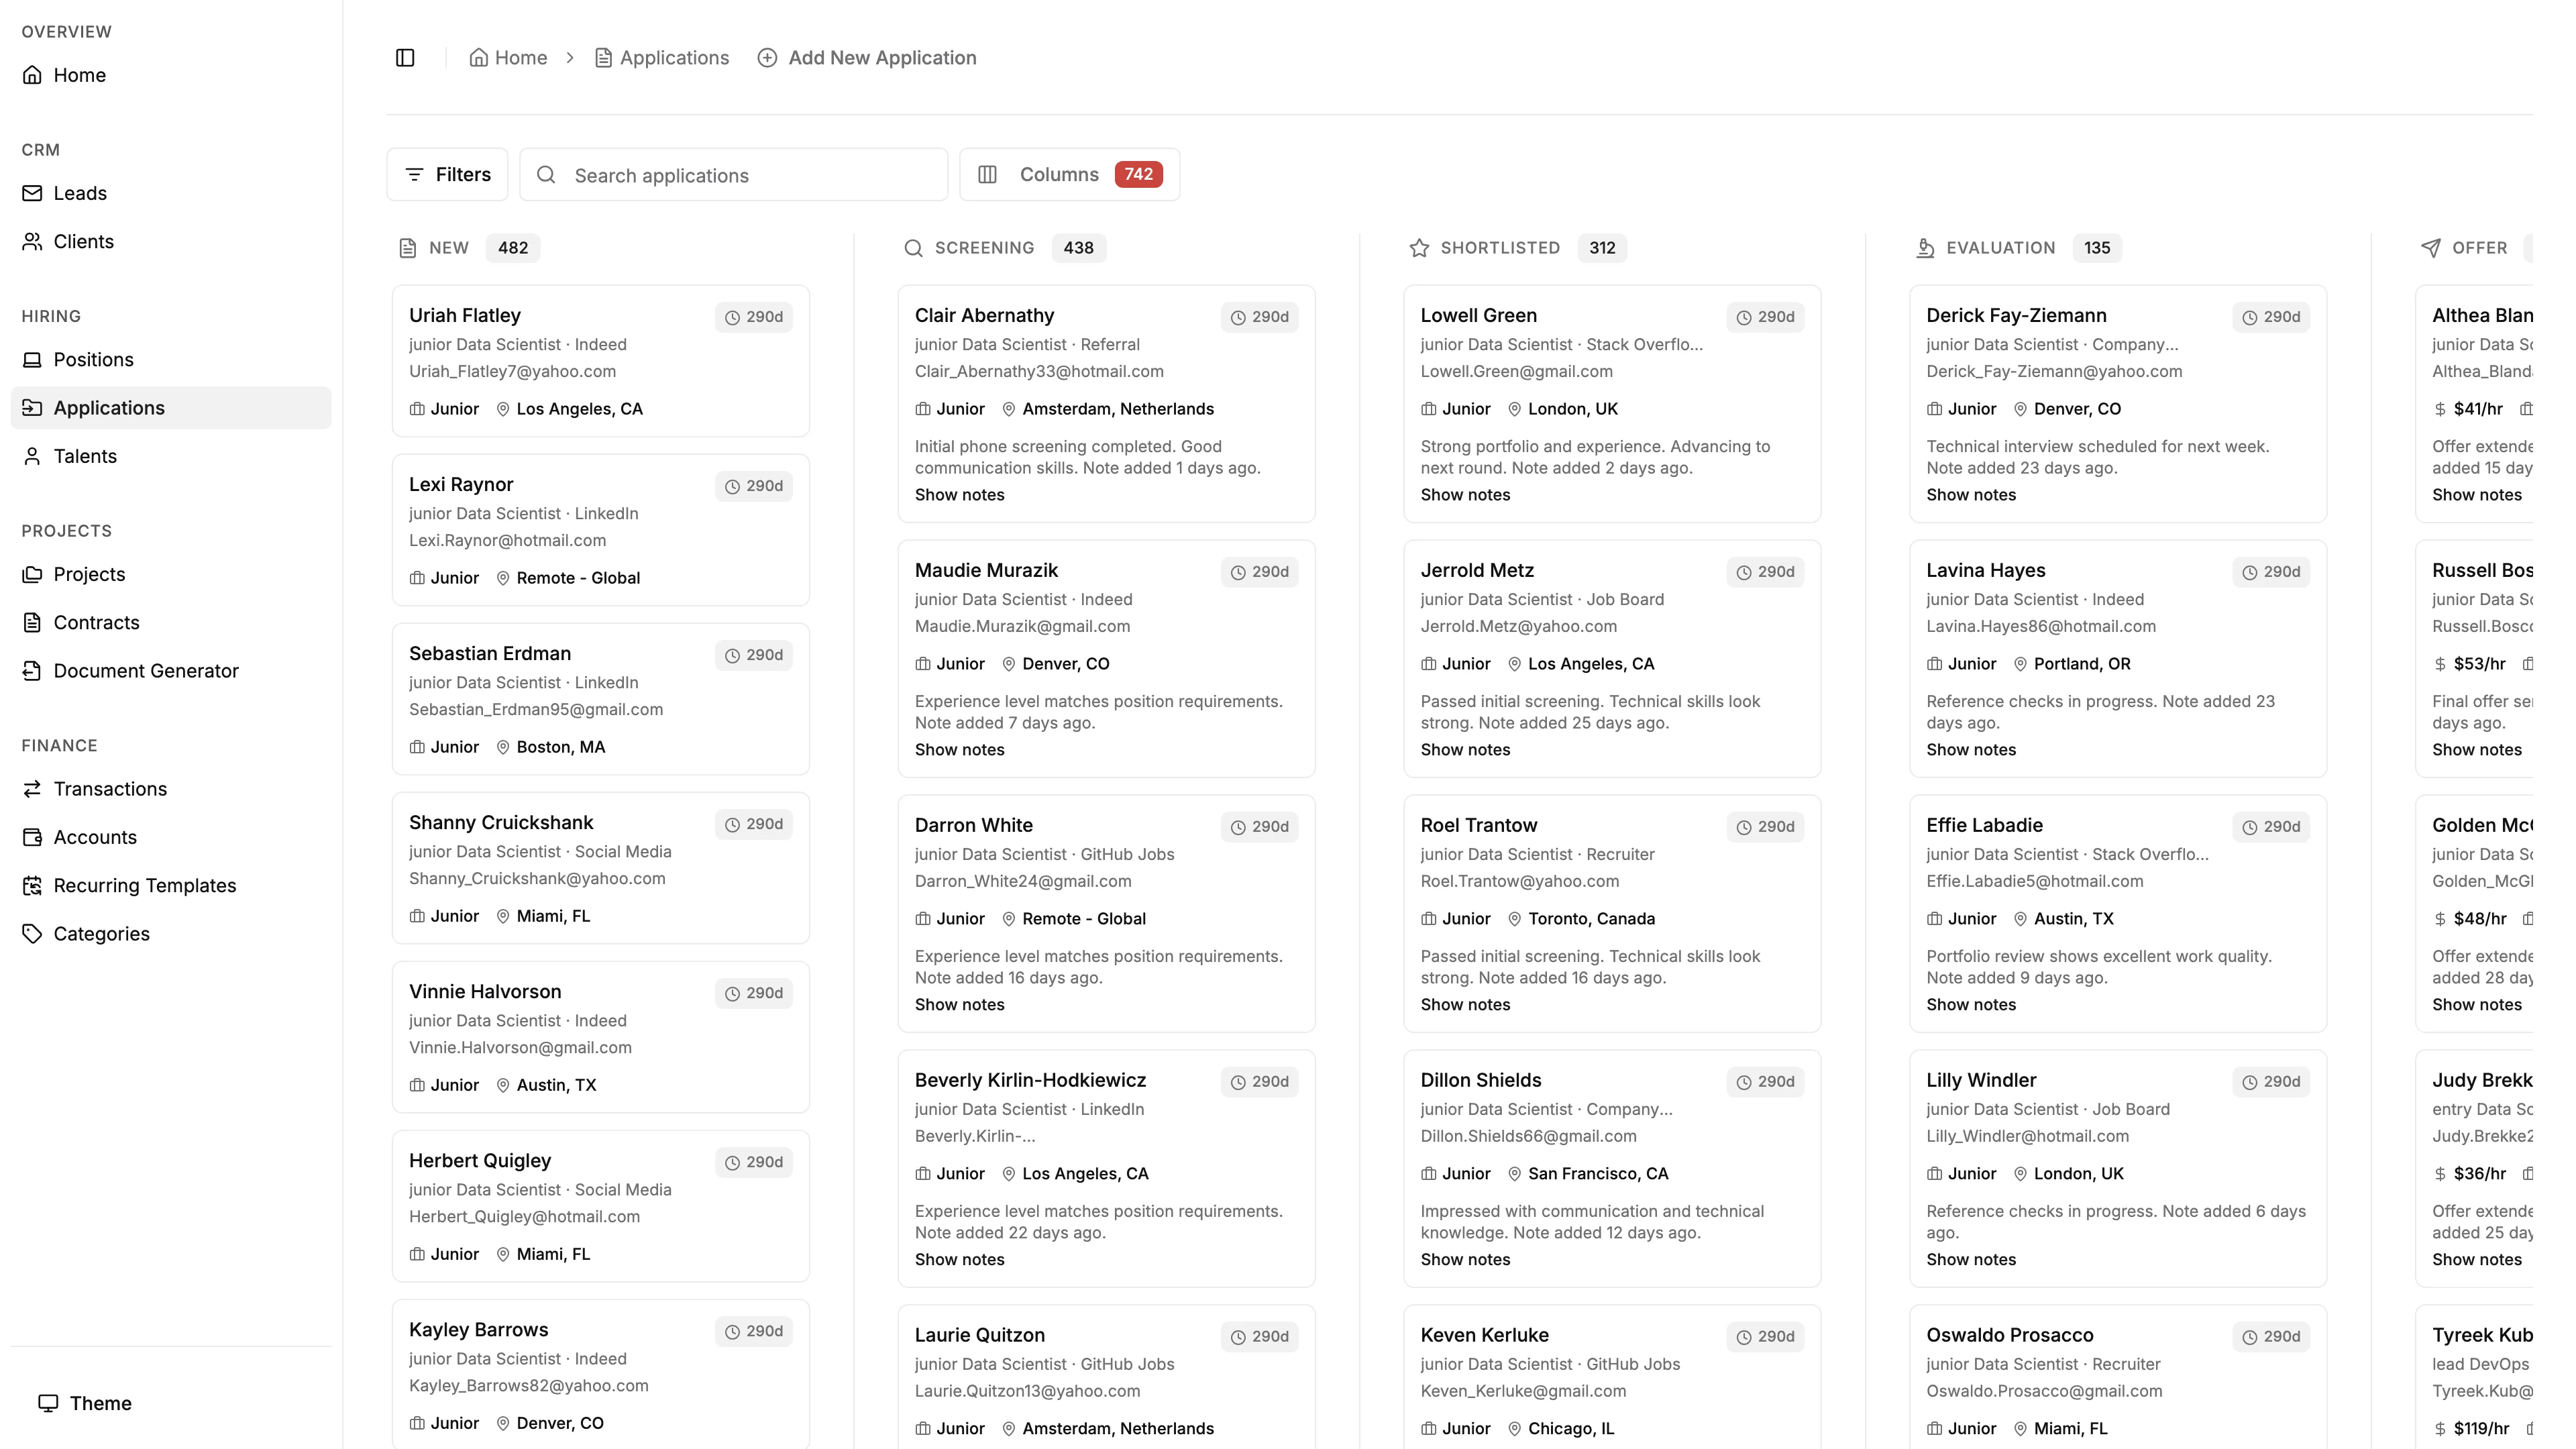Click the Clients people icon

click(33, 241)
